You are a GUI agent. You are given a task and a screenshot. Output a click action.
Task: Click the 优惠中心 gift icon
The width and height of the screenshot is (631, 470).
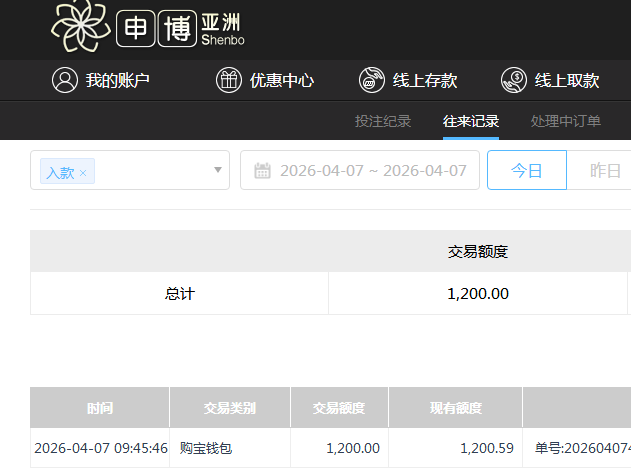(x=229, y=80)
